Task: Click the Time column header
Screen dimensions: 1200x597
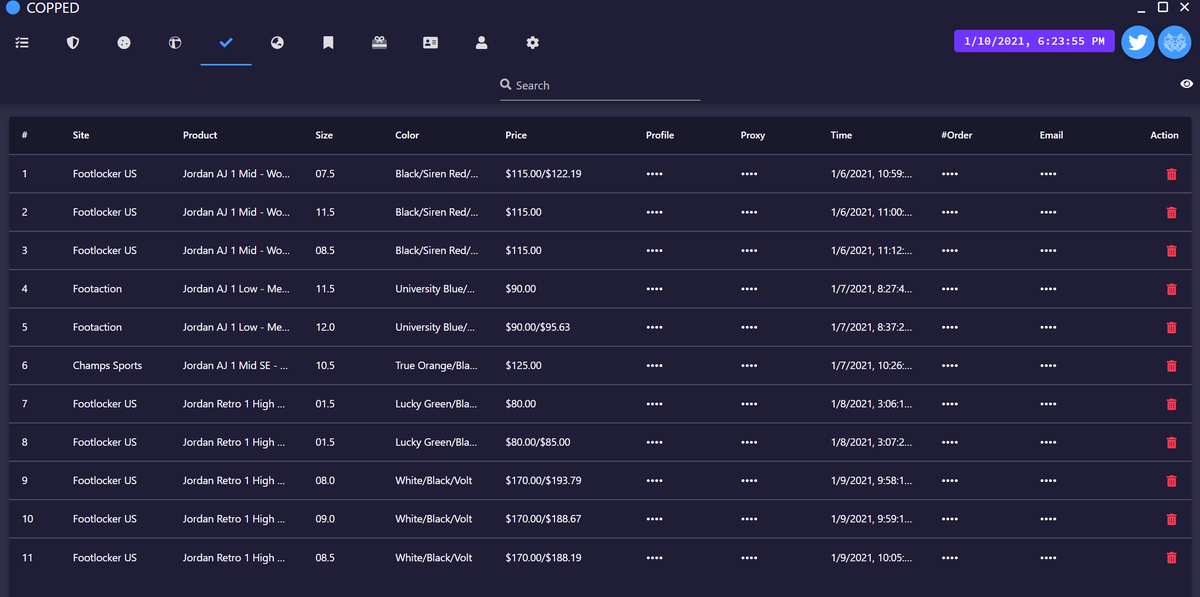Action: pyautogui.click(x=841, y=135)
